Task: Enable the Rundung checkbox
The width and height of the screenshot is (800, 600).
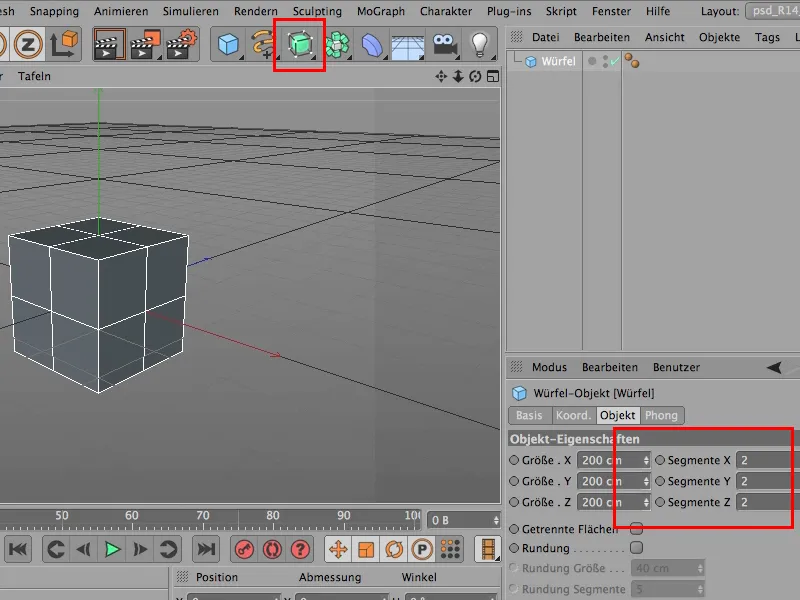Action: 636,547
